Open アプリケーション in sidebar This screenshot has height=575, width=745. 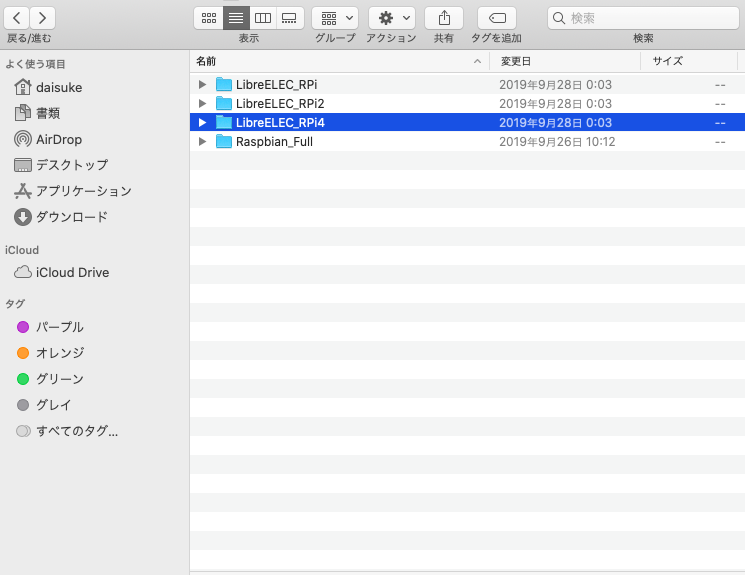[x=73, y=191]
